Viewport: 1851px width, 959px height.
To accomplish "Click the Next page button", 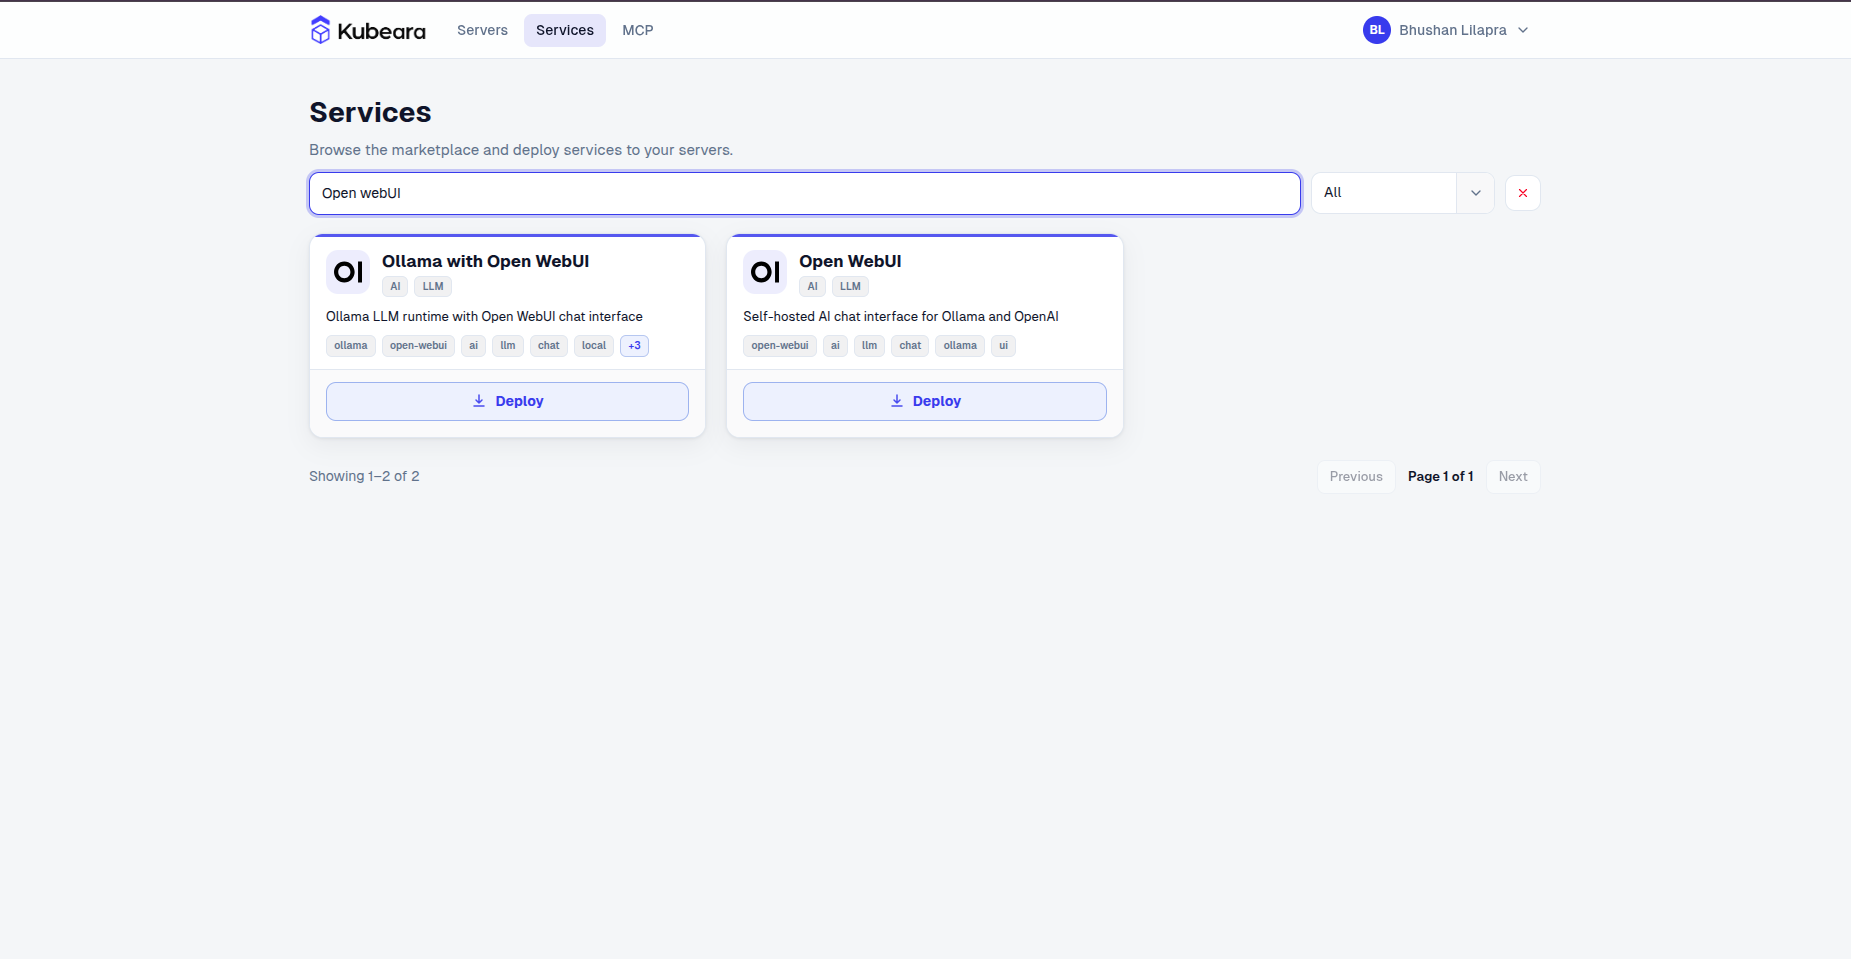I will point(1513,477).
